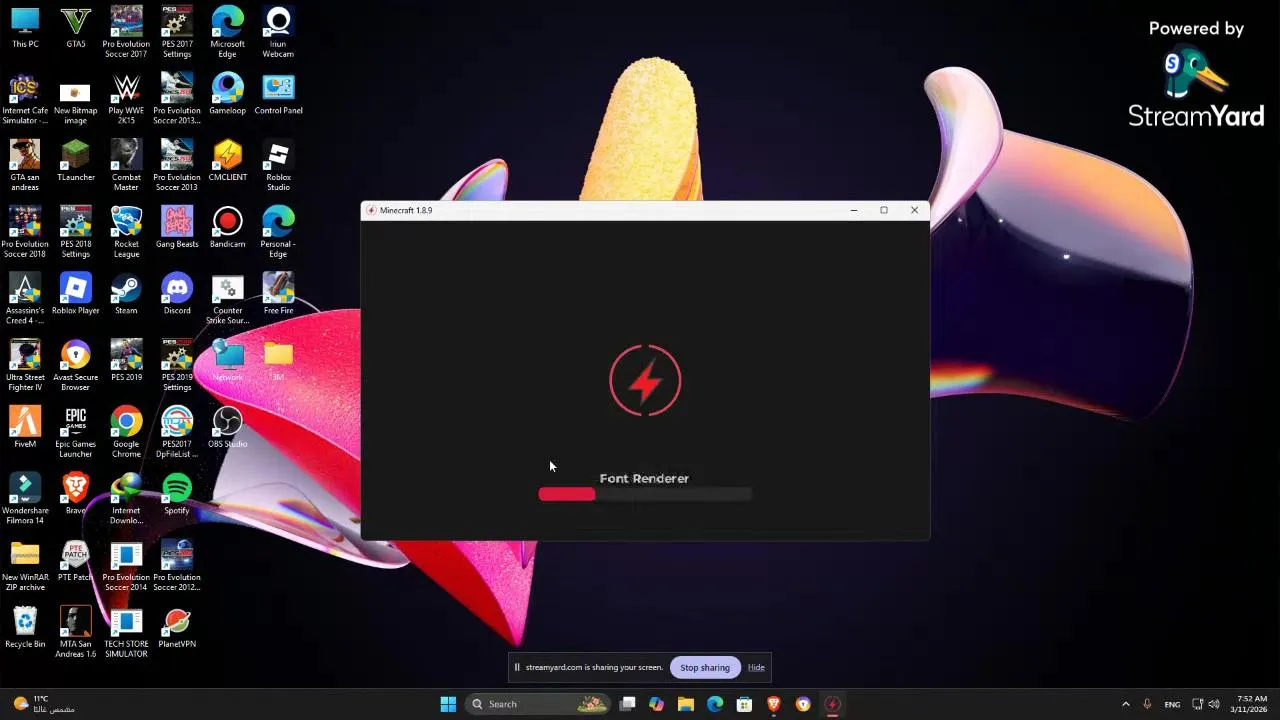1280x720 pixels.
Task: Open the Roblox Player shortcut
Action: 75,294
